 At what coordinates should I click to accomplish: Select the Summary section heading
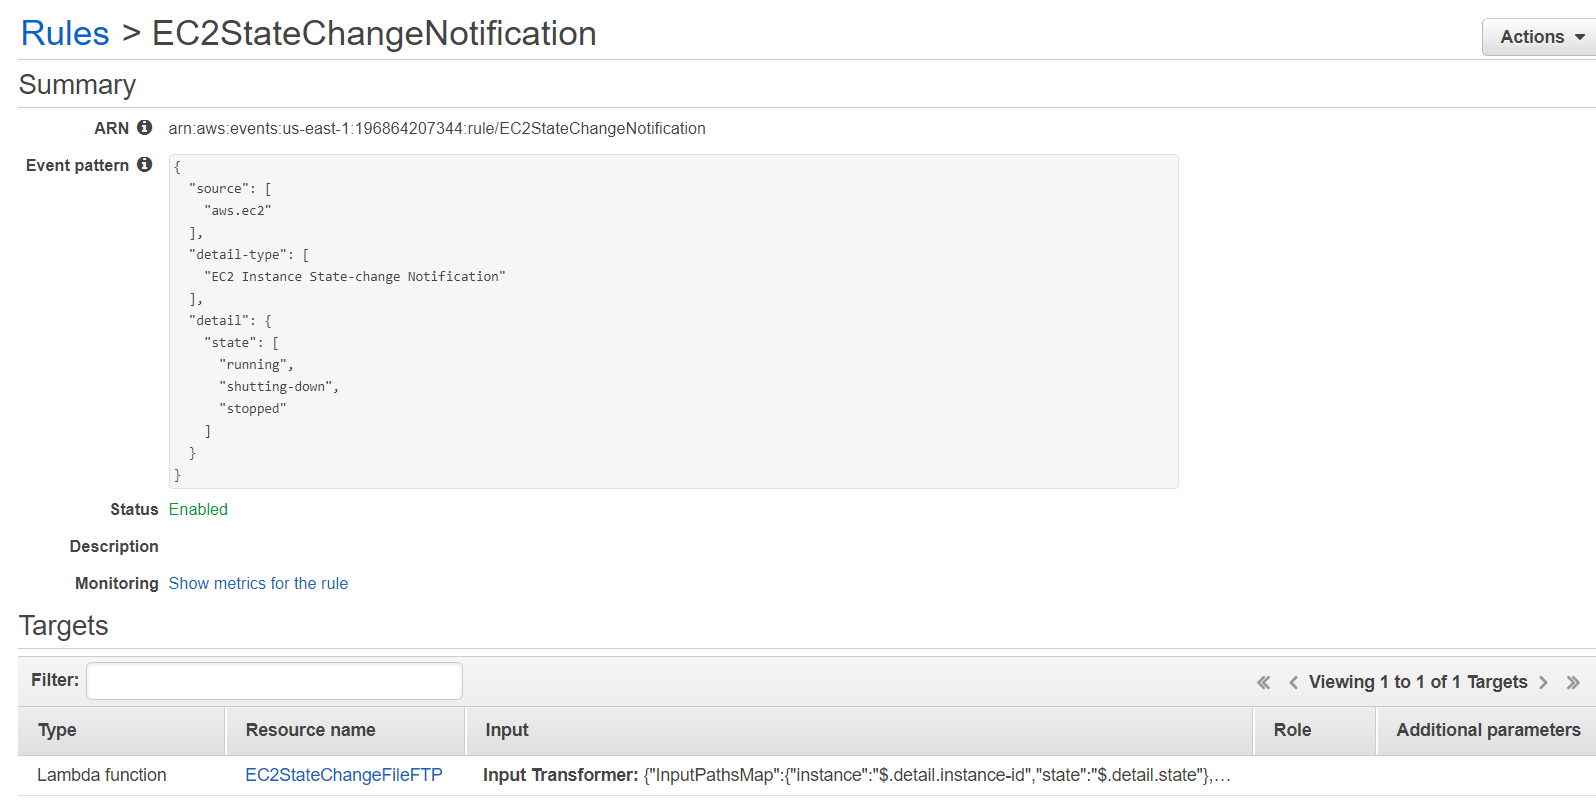pos(77,85)
